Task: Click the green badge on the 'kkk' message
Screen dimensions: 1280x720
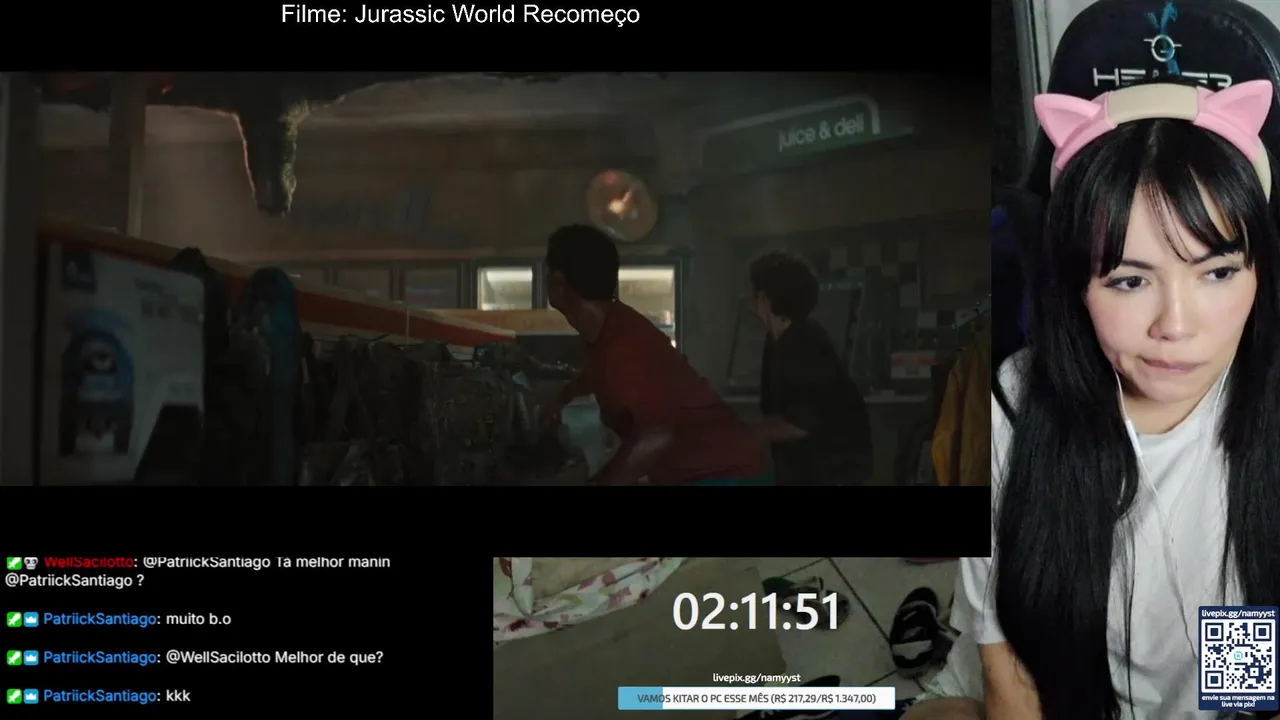Action: point(13,695)
